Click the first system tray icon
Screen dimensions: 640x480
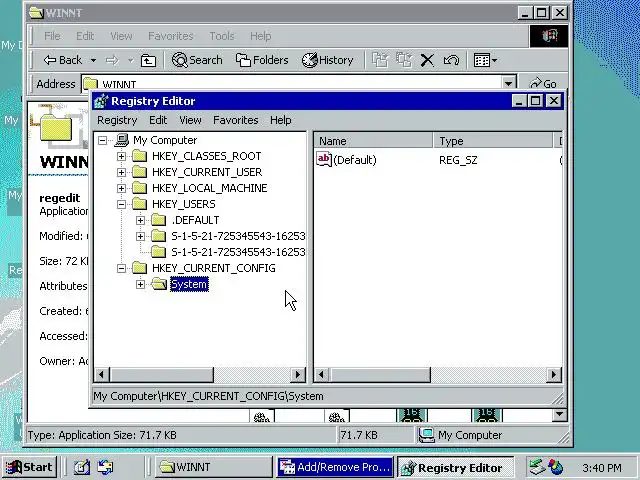click(537, 467)
